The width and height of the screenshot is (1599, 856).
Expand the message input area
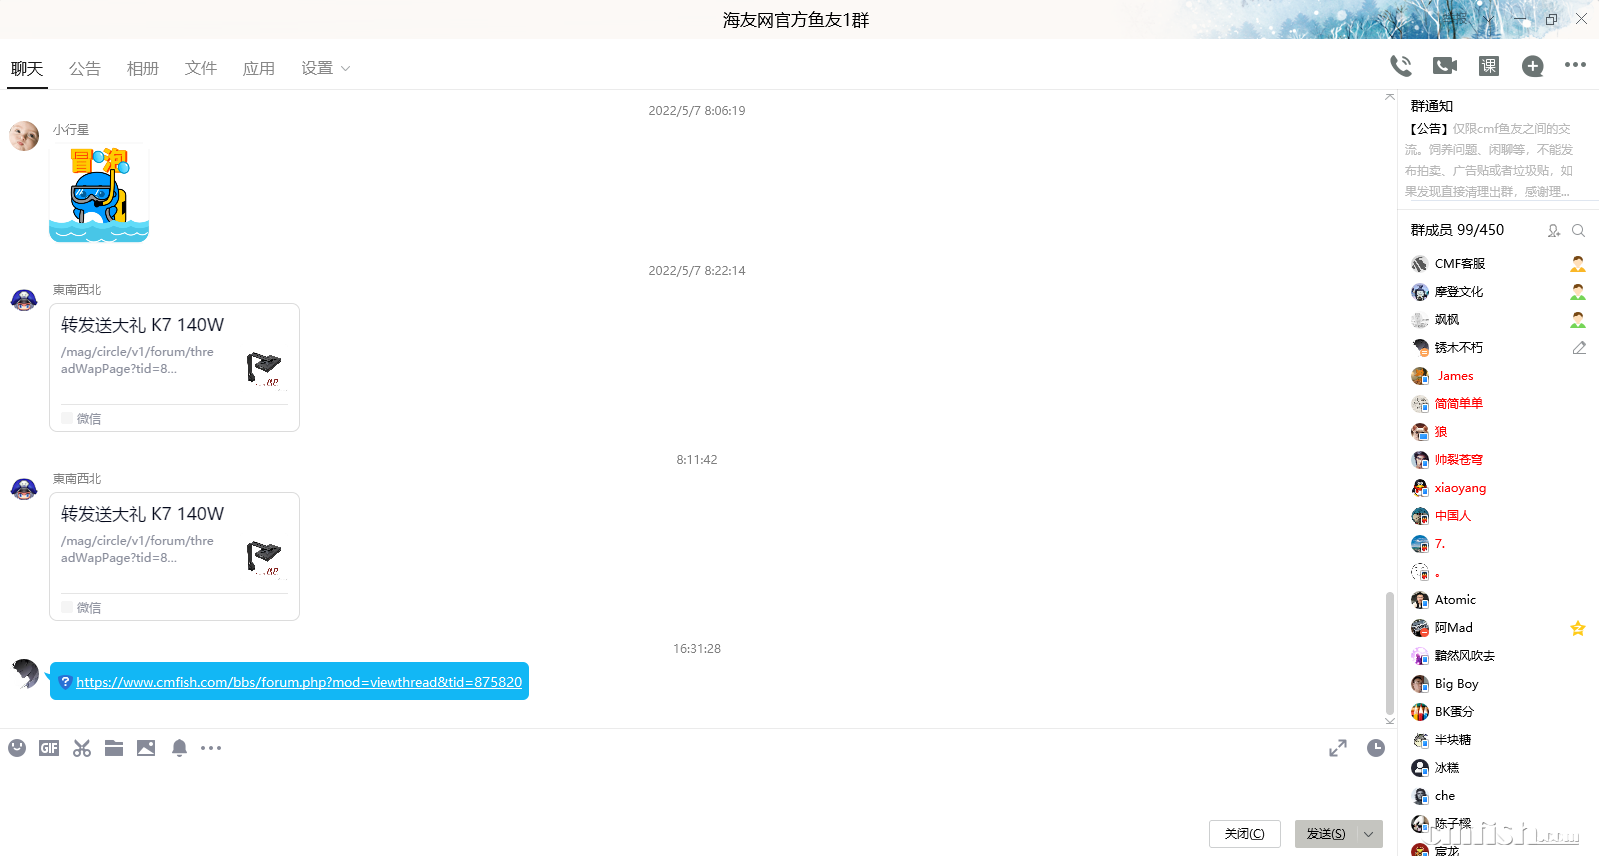(x=1338, y=748)
